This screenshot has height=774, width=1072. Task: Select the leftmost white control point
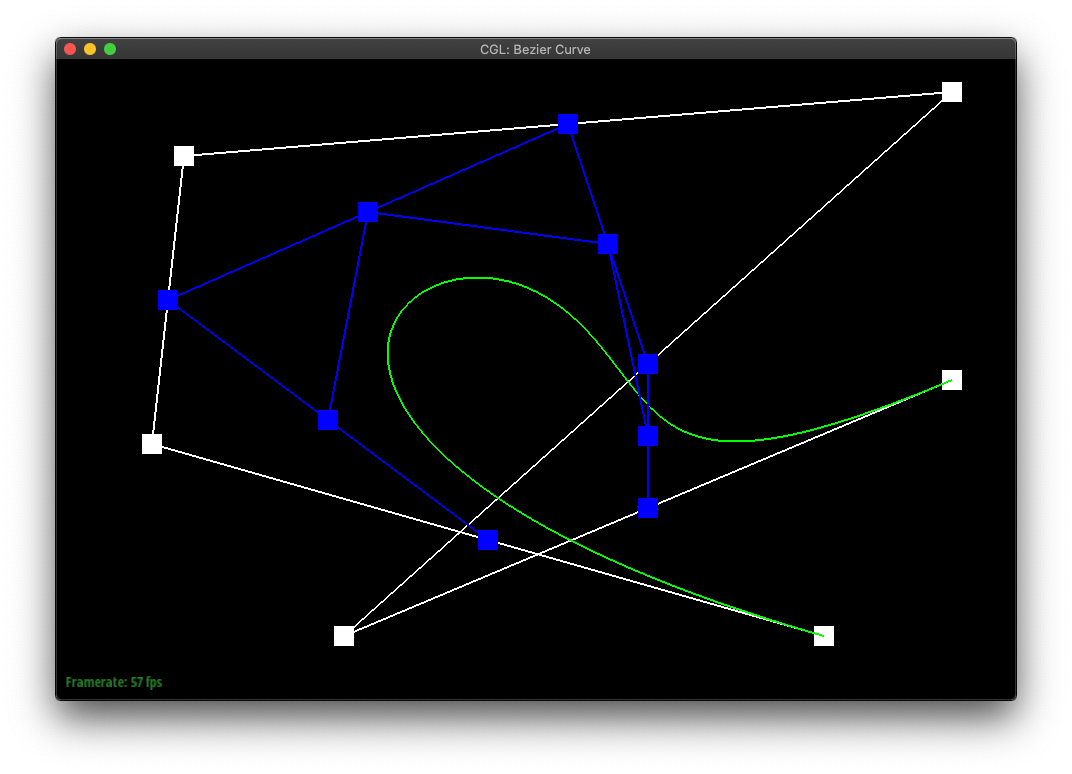pyautogui.click(x=152, y=444)
